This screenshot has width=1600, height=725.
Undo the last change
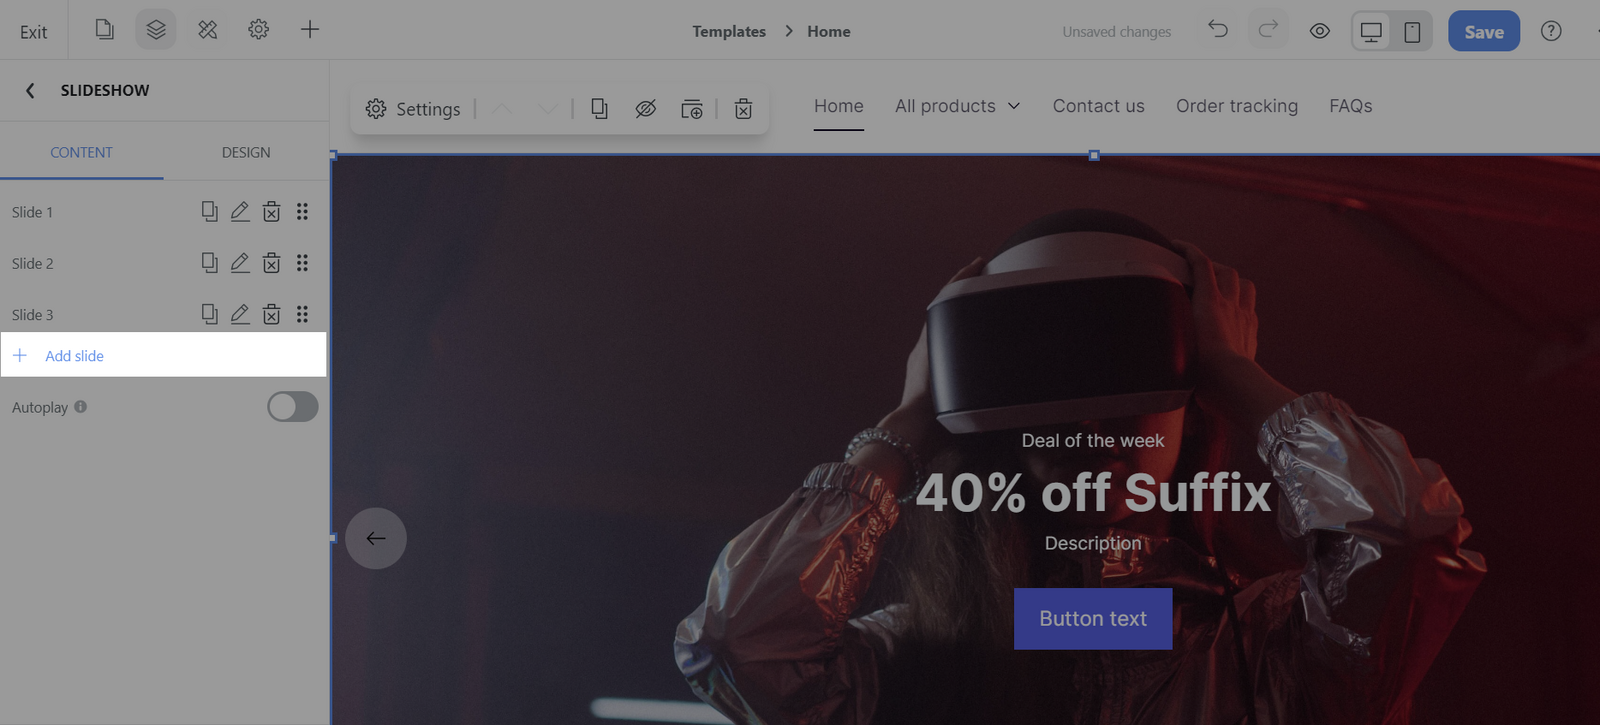click(1218, 30)
